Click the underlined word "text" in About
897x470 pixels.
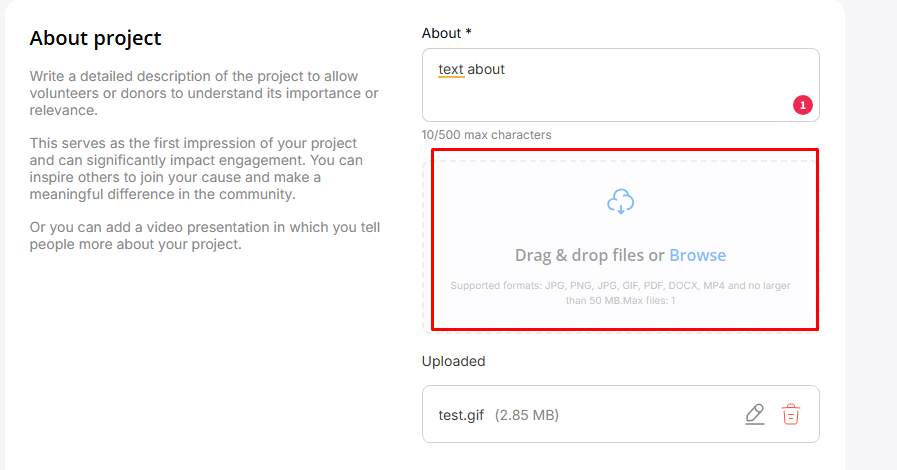(x=451, y=69)
